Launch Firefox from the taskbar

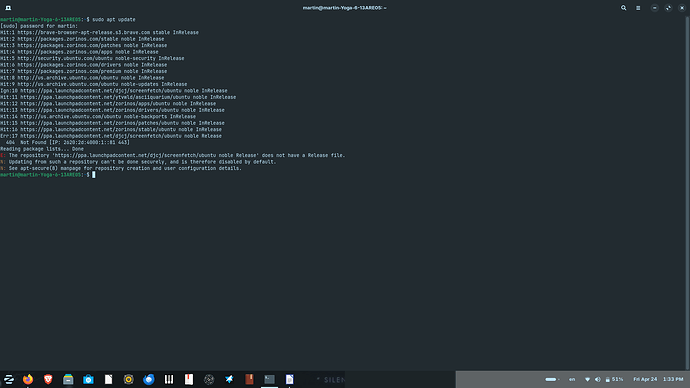click(x=28, y=379)
